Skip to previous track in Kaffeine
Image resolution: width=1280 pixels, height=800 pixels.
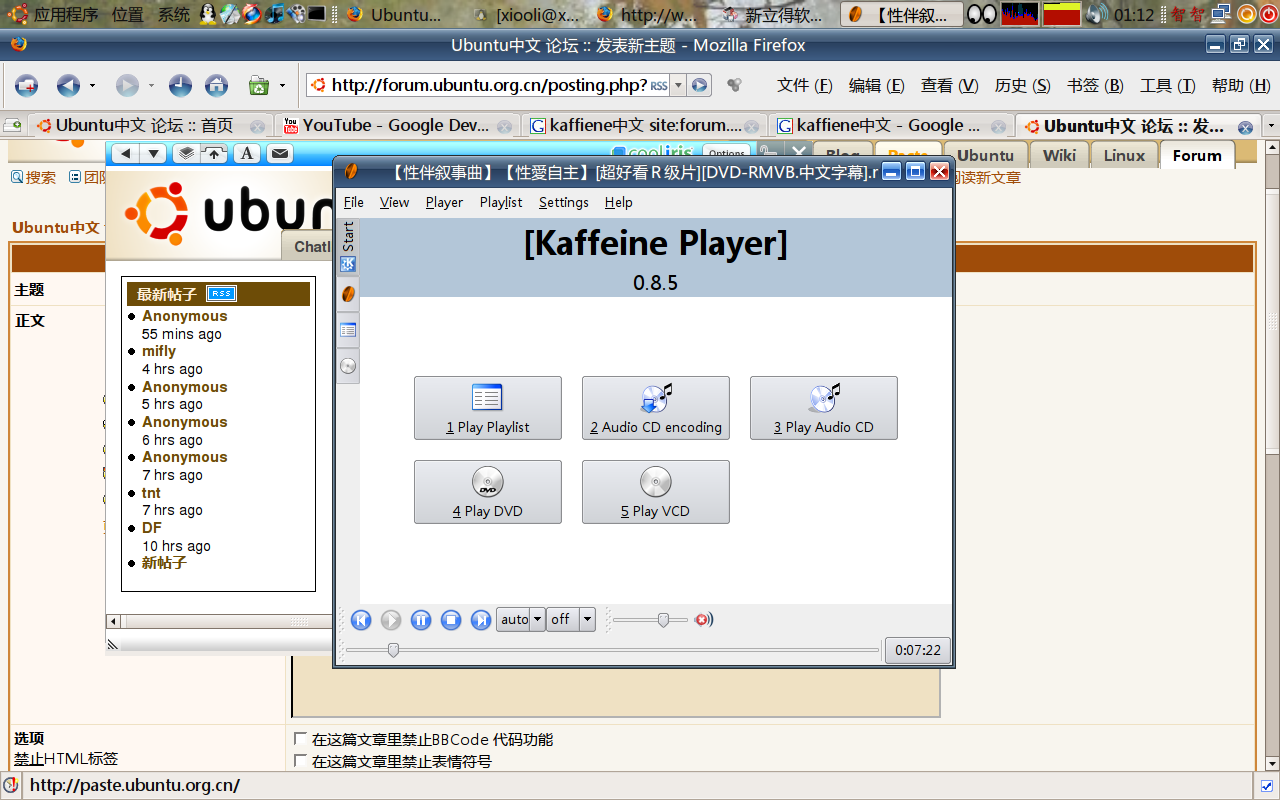point(361,620)
